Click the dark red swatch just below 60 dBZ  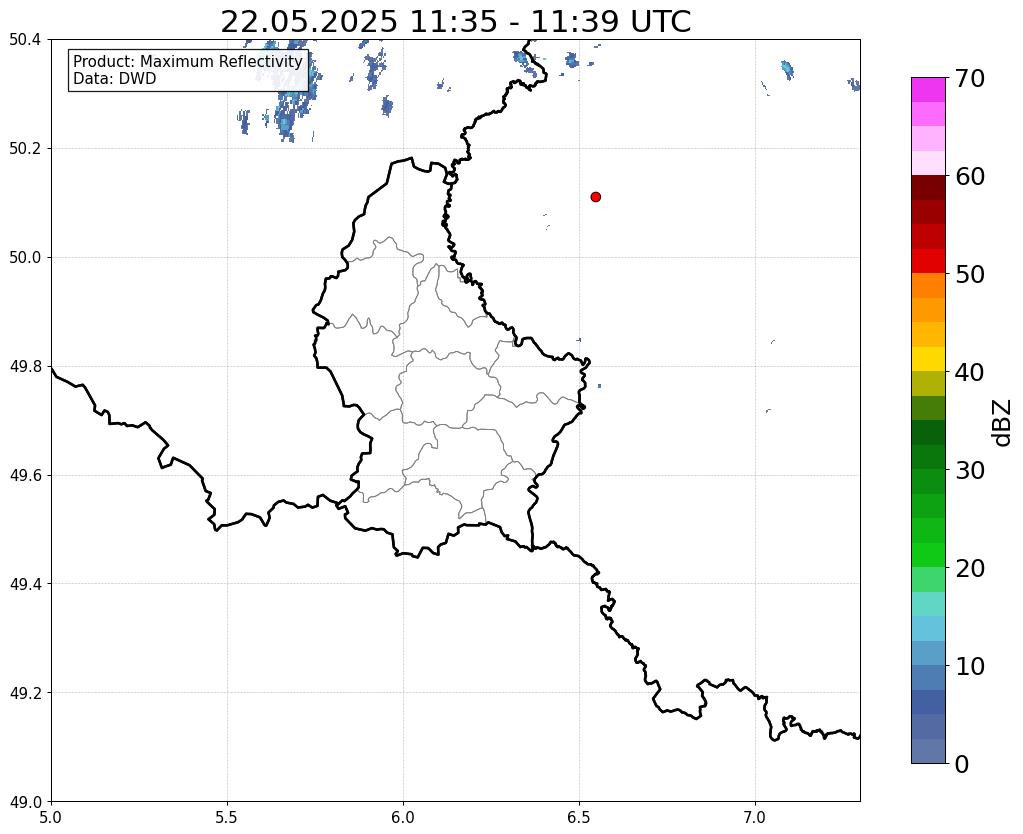point(928,188)
